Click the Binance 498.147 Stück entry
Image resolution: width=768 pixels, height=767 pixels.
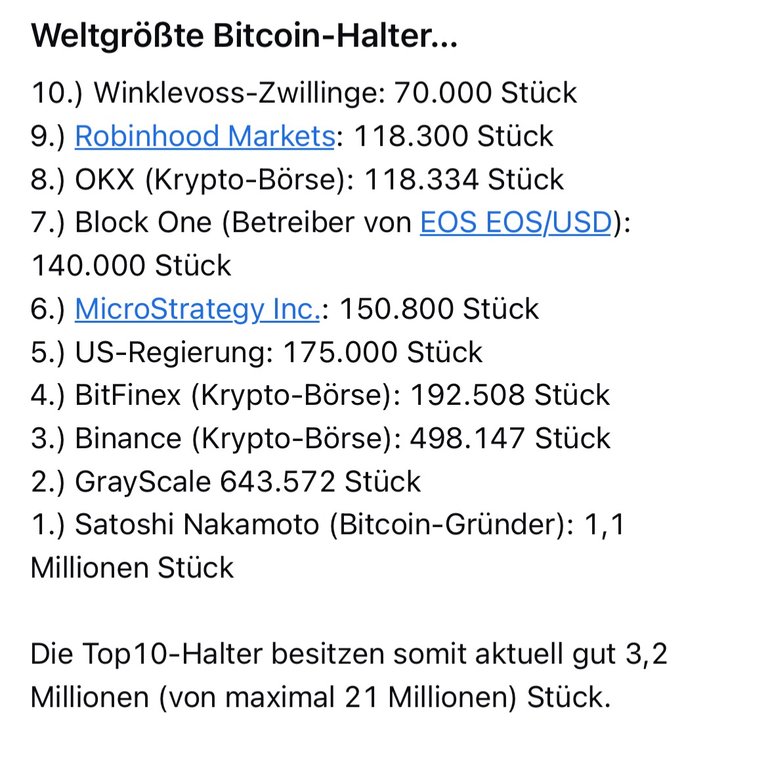(320, 438)
